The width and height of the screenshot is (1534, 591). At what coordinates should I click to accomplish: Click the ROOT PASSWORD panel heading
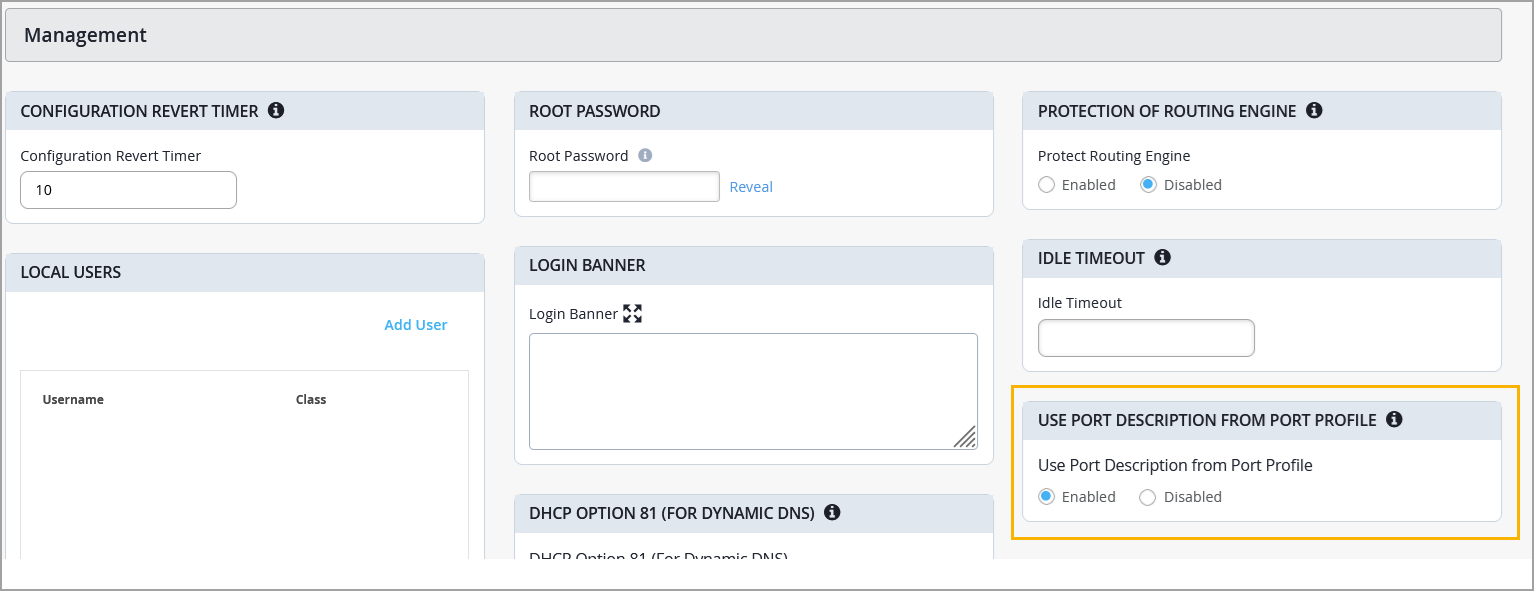pyautogui.click(x=595, y=111)
